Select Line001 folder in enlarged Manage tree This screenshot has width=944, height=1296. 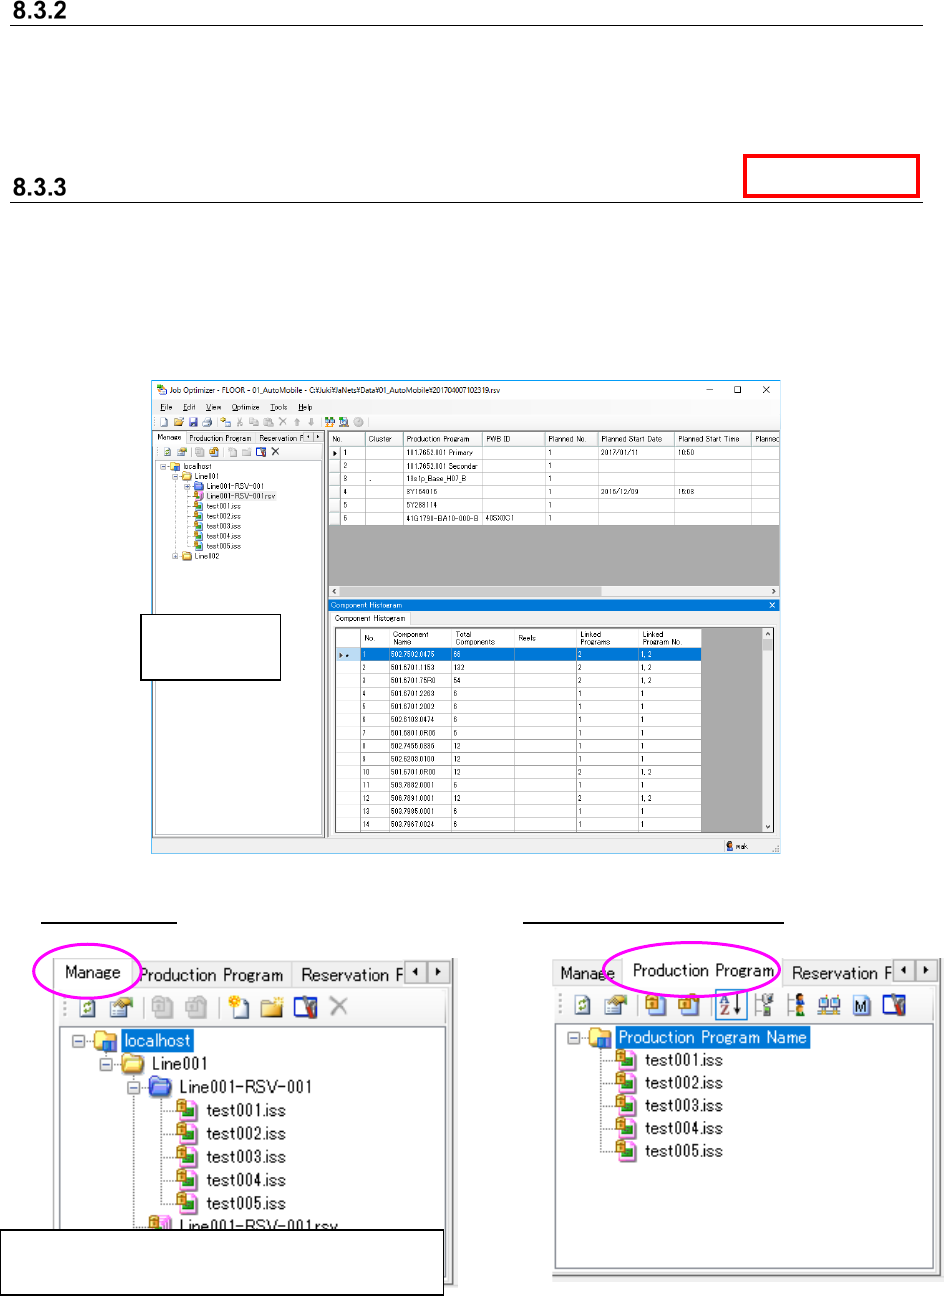(179, 1064)
